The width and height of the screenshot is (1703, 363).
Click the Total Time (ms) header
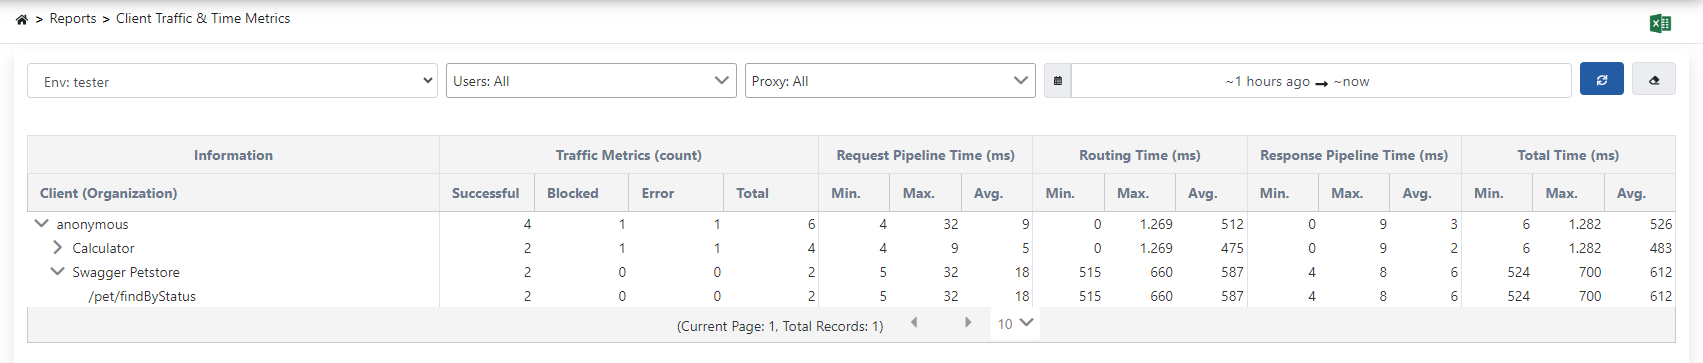point(1568,155)
